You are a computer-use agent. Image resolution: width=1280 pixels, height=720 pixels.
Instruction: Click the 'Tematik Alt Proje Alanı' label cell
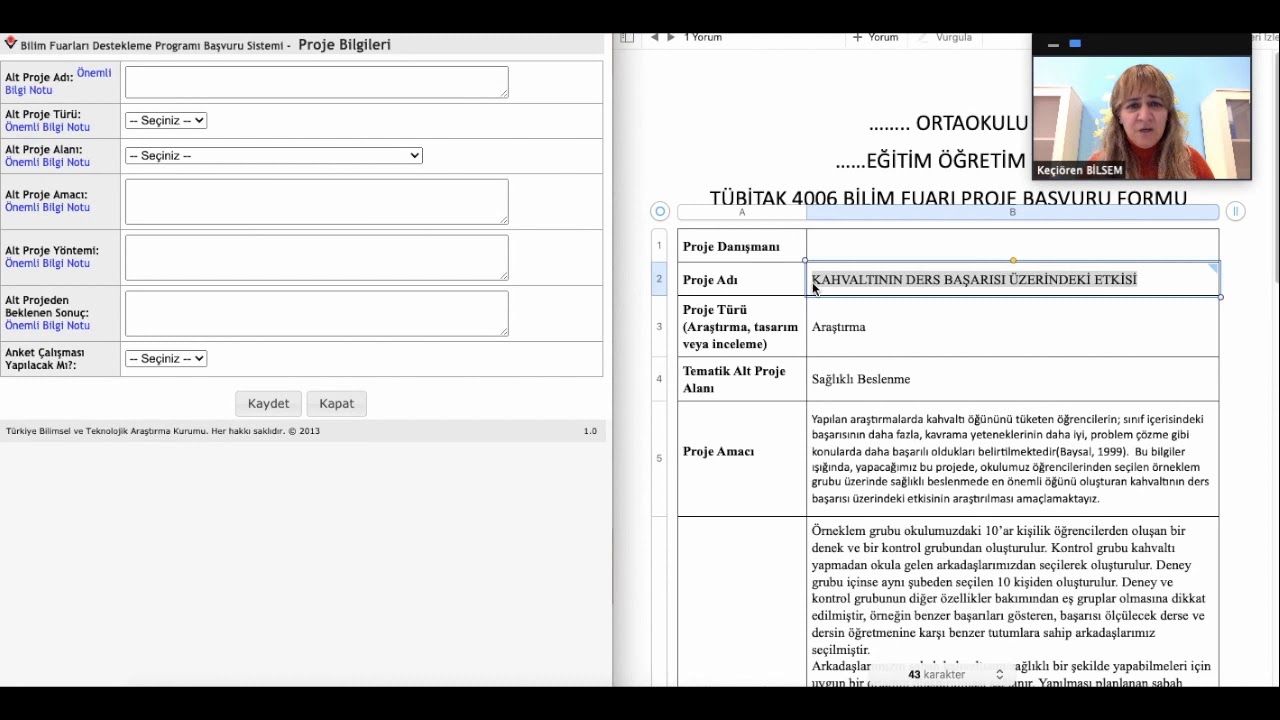pyautogui.click(x=742, y=379)
